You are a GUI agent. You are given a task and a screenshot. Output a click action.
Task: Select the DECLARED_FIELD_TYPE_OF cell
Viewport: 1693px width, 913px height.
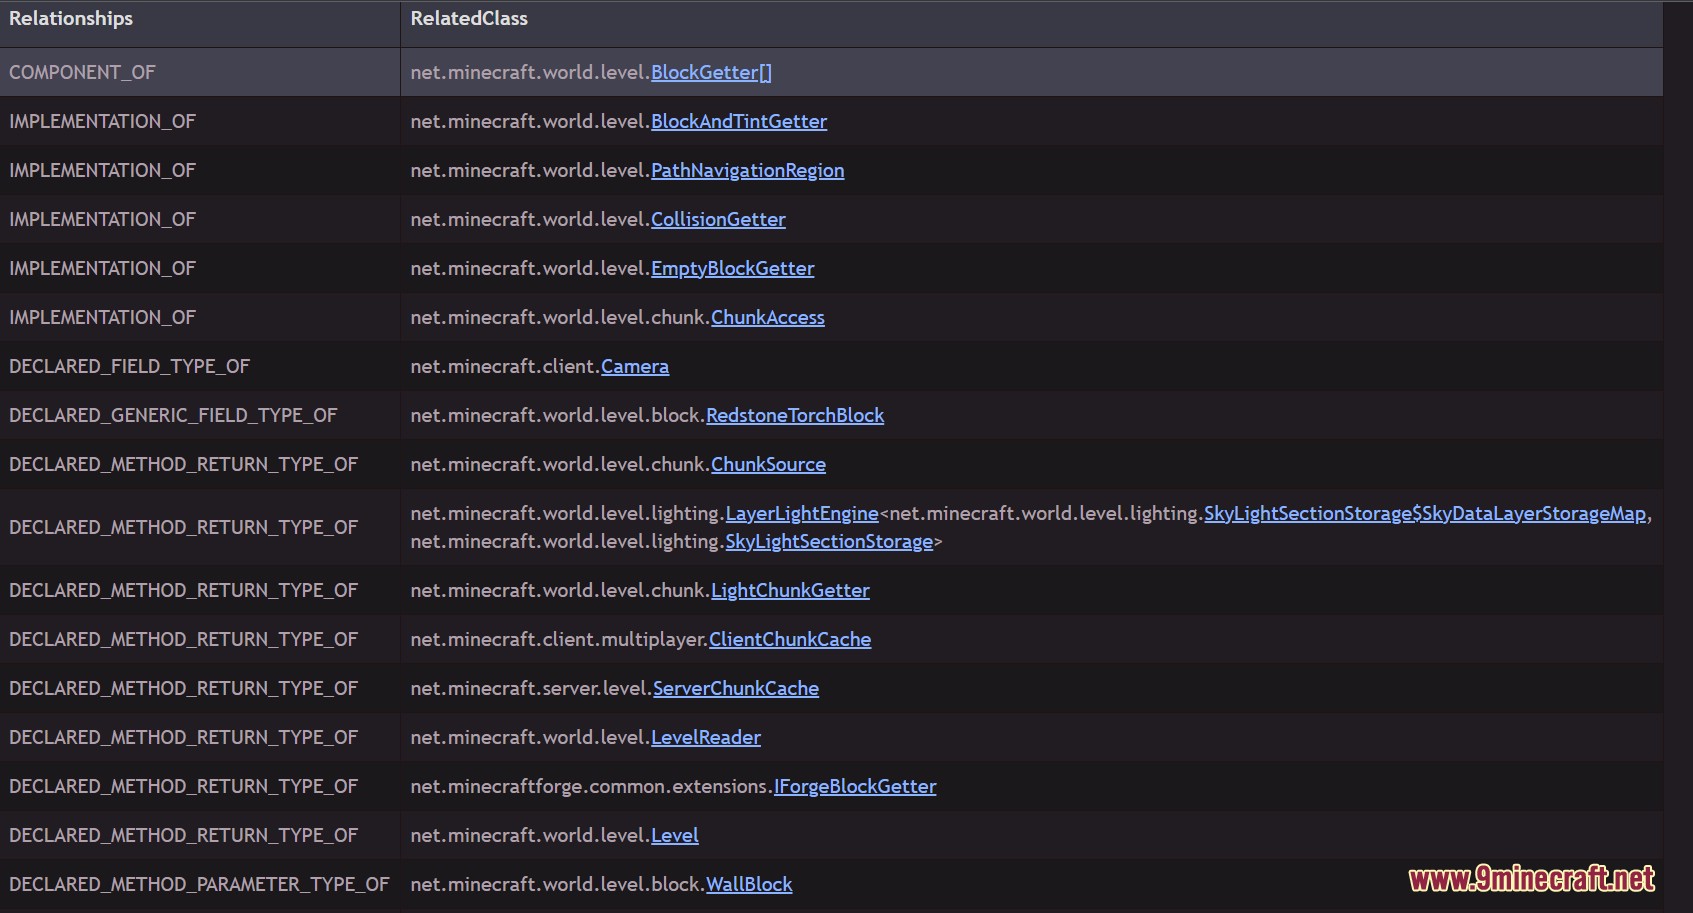click(x=200, y=366)
